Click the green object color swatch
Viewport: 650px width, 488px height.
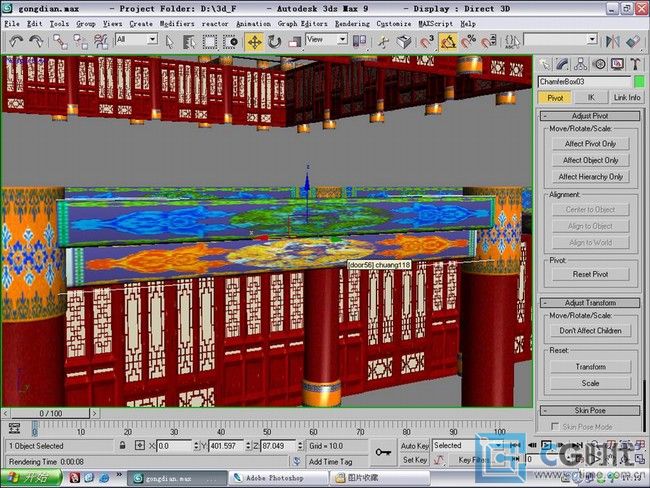tap(639, 82)
